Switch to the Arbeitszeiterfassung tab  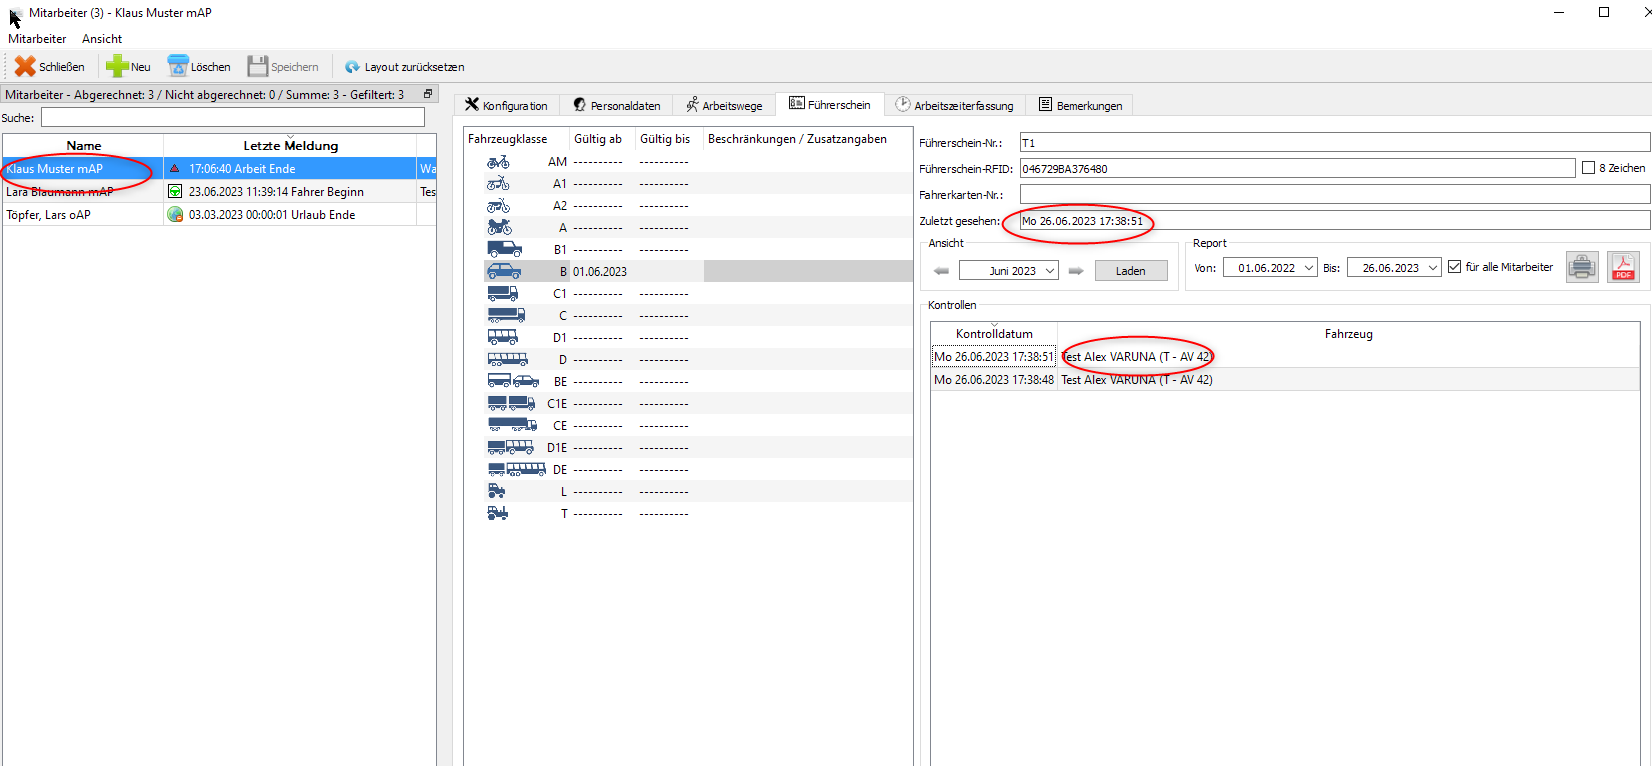pos(954,105)
